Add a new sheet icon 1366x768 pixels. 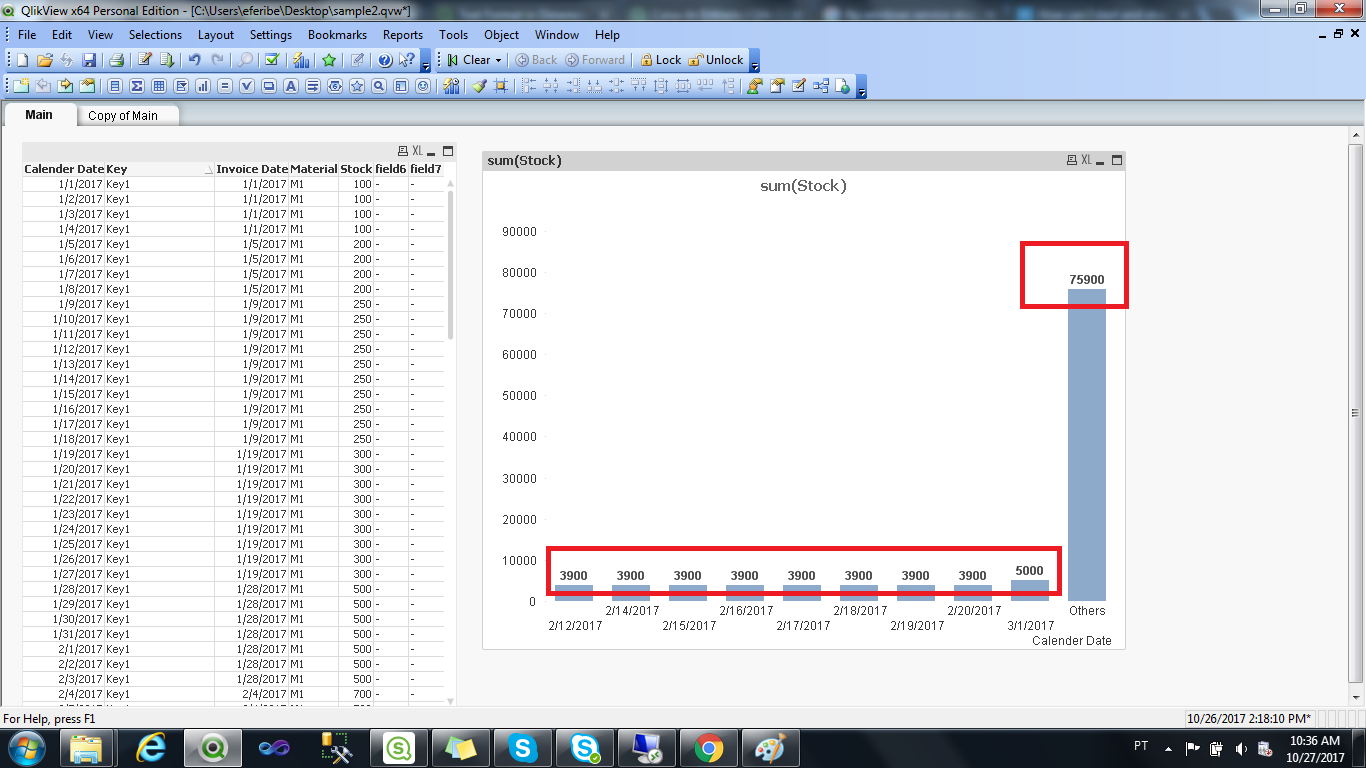(x=21, y=86)
